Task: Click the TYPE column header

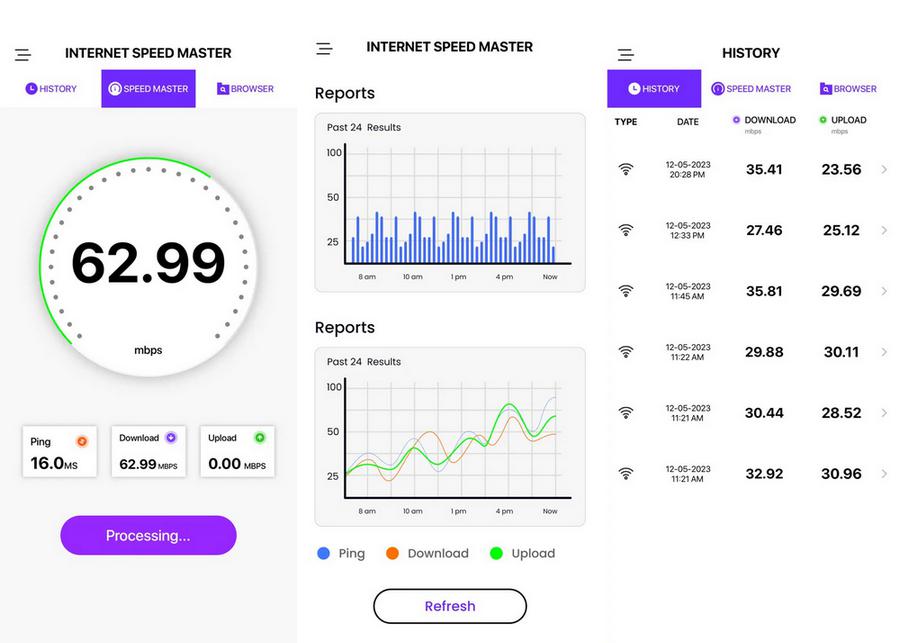Action: coord(626,122)
